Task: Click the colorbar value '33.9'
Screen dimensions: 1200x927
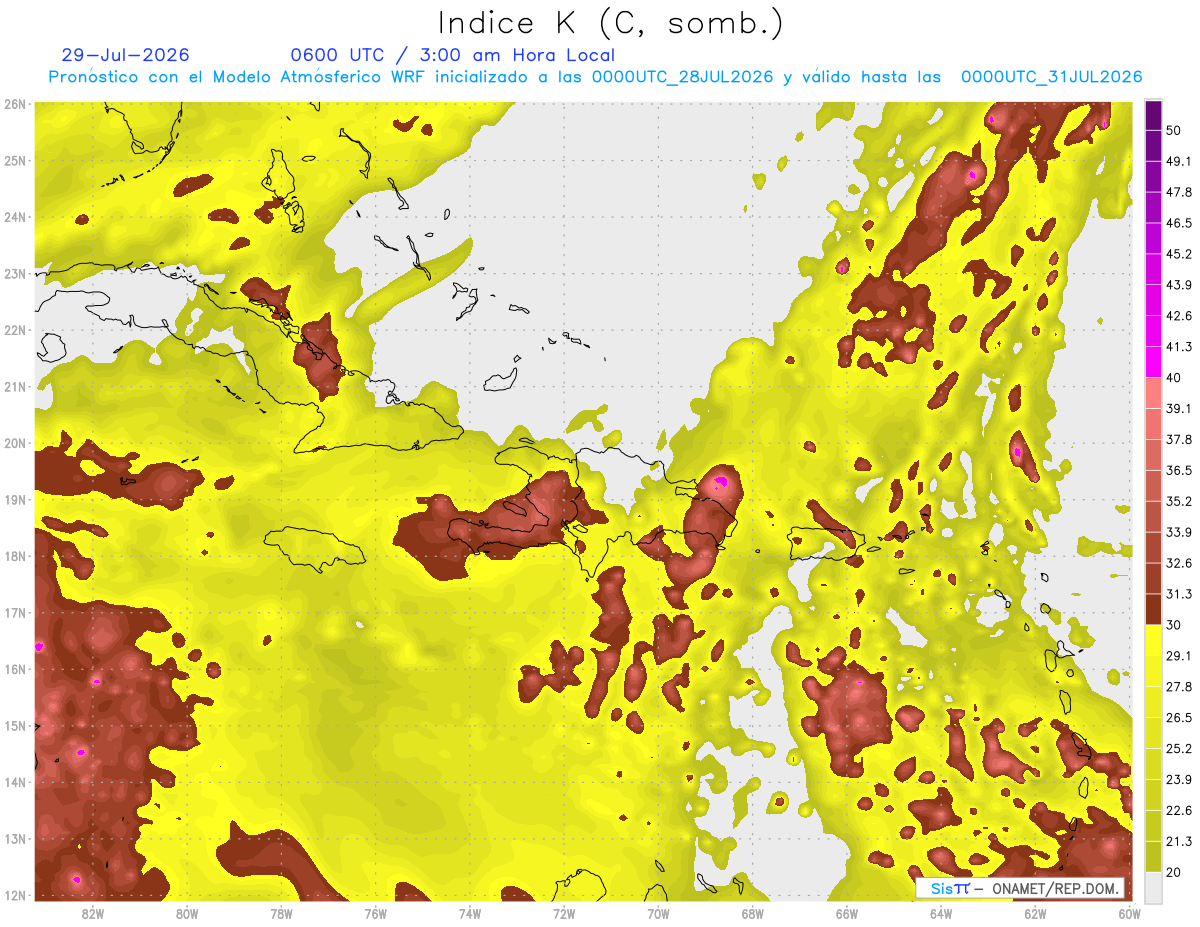Action: click(x=1178, y=531)
